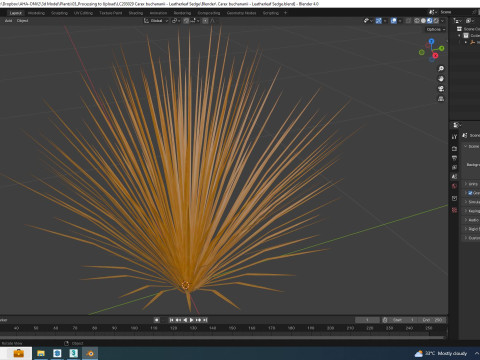Toggle the camera view button
The image size is (480, 360).
pos(441,89)
